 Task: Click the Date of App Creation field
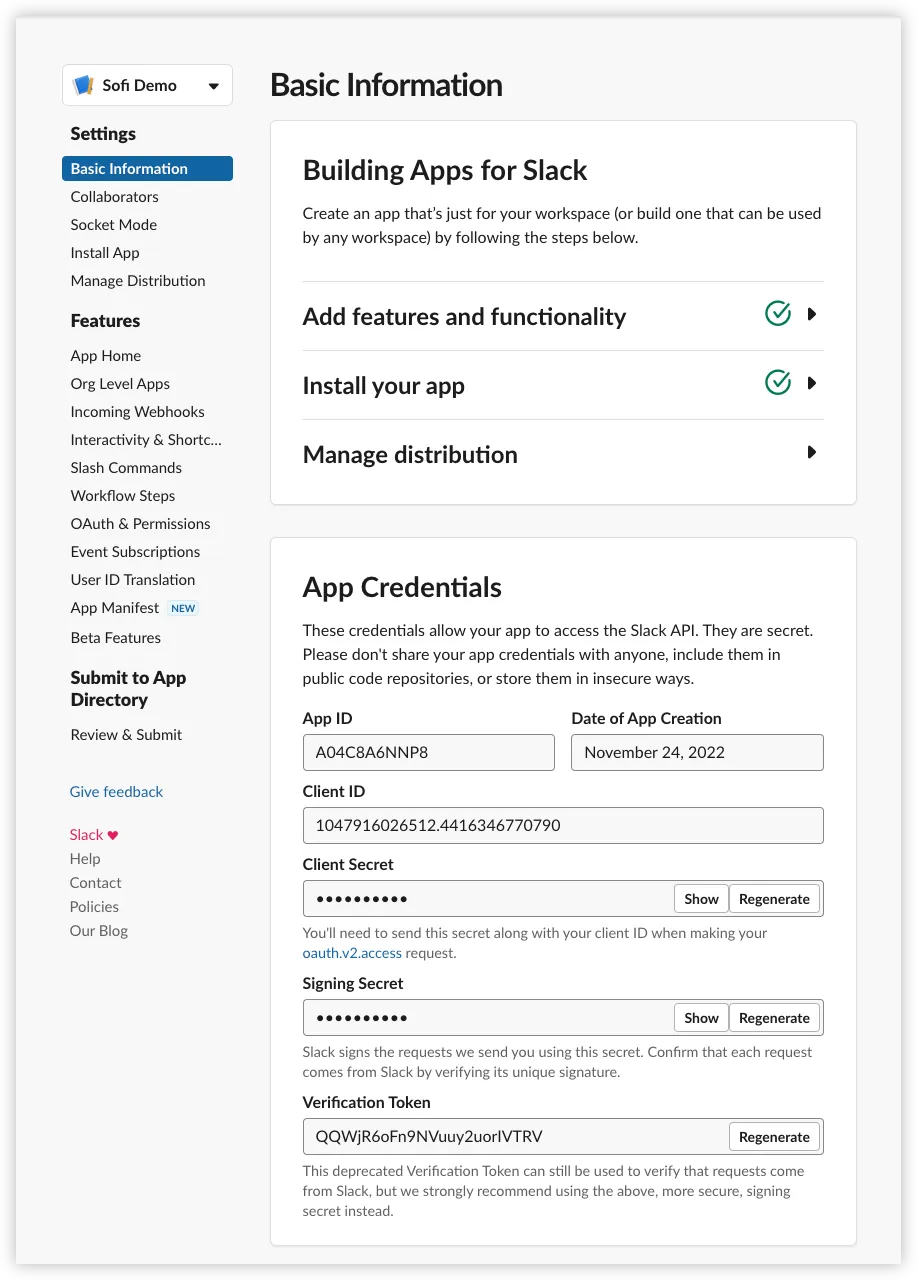point(697,753)
